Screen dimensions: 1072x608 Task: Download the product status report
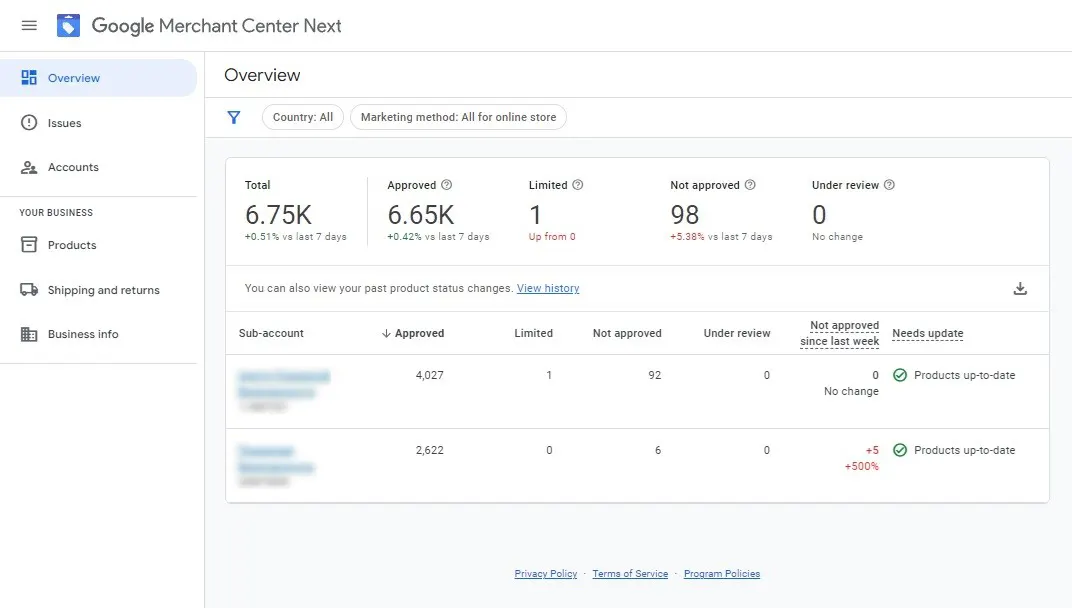pos(1020,289)
